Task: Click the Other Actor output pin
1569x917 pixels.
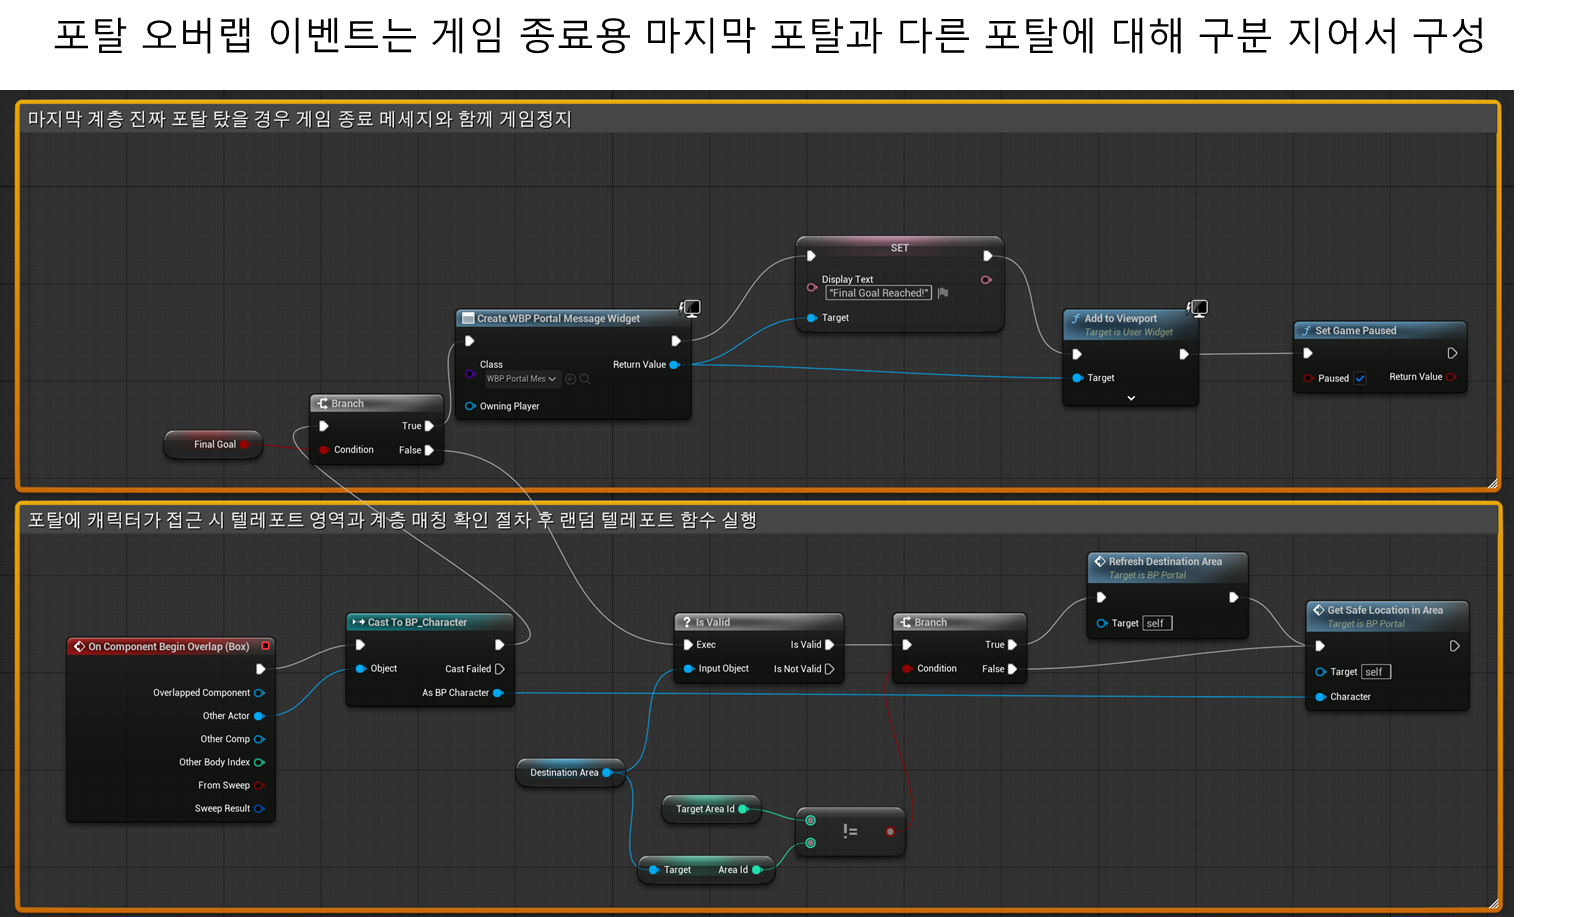Action: [x=259, y=716]
